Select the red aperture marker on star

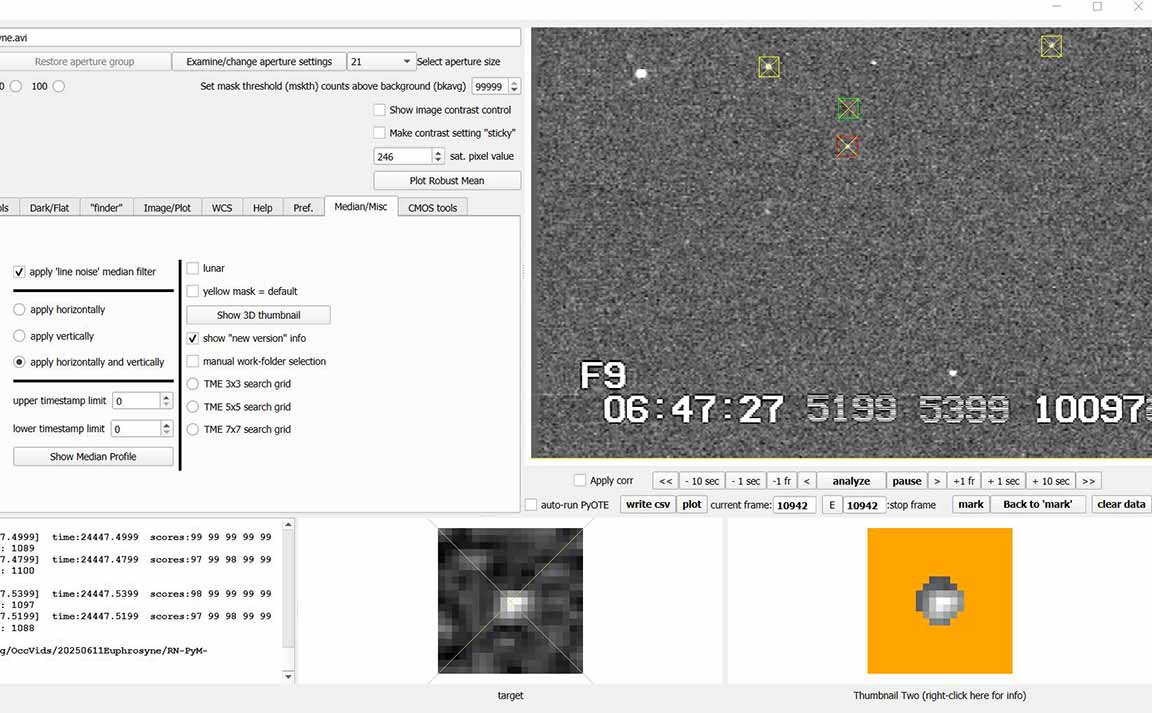point(847,147)
